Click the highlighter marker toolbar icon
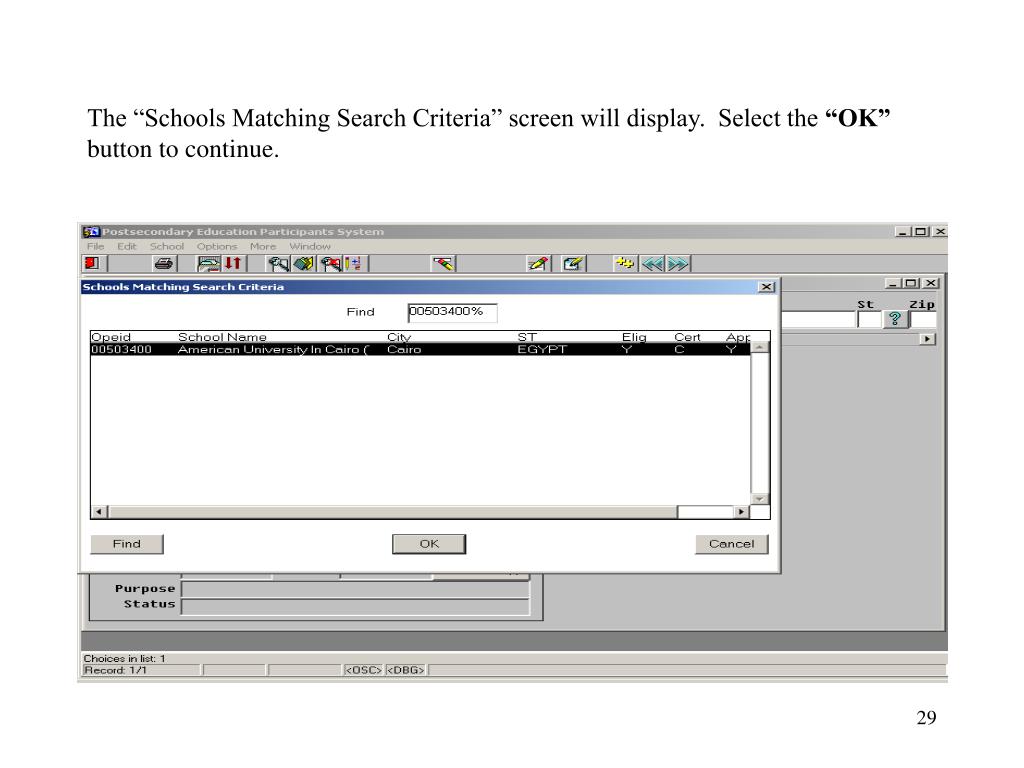This screenshot has width=1024, height=768. [443, 263]
